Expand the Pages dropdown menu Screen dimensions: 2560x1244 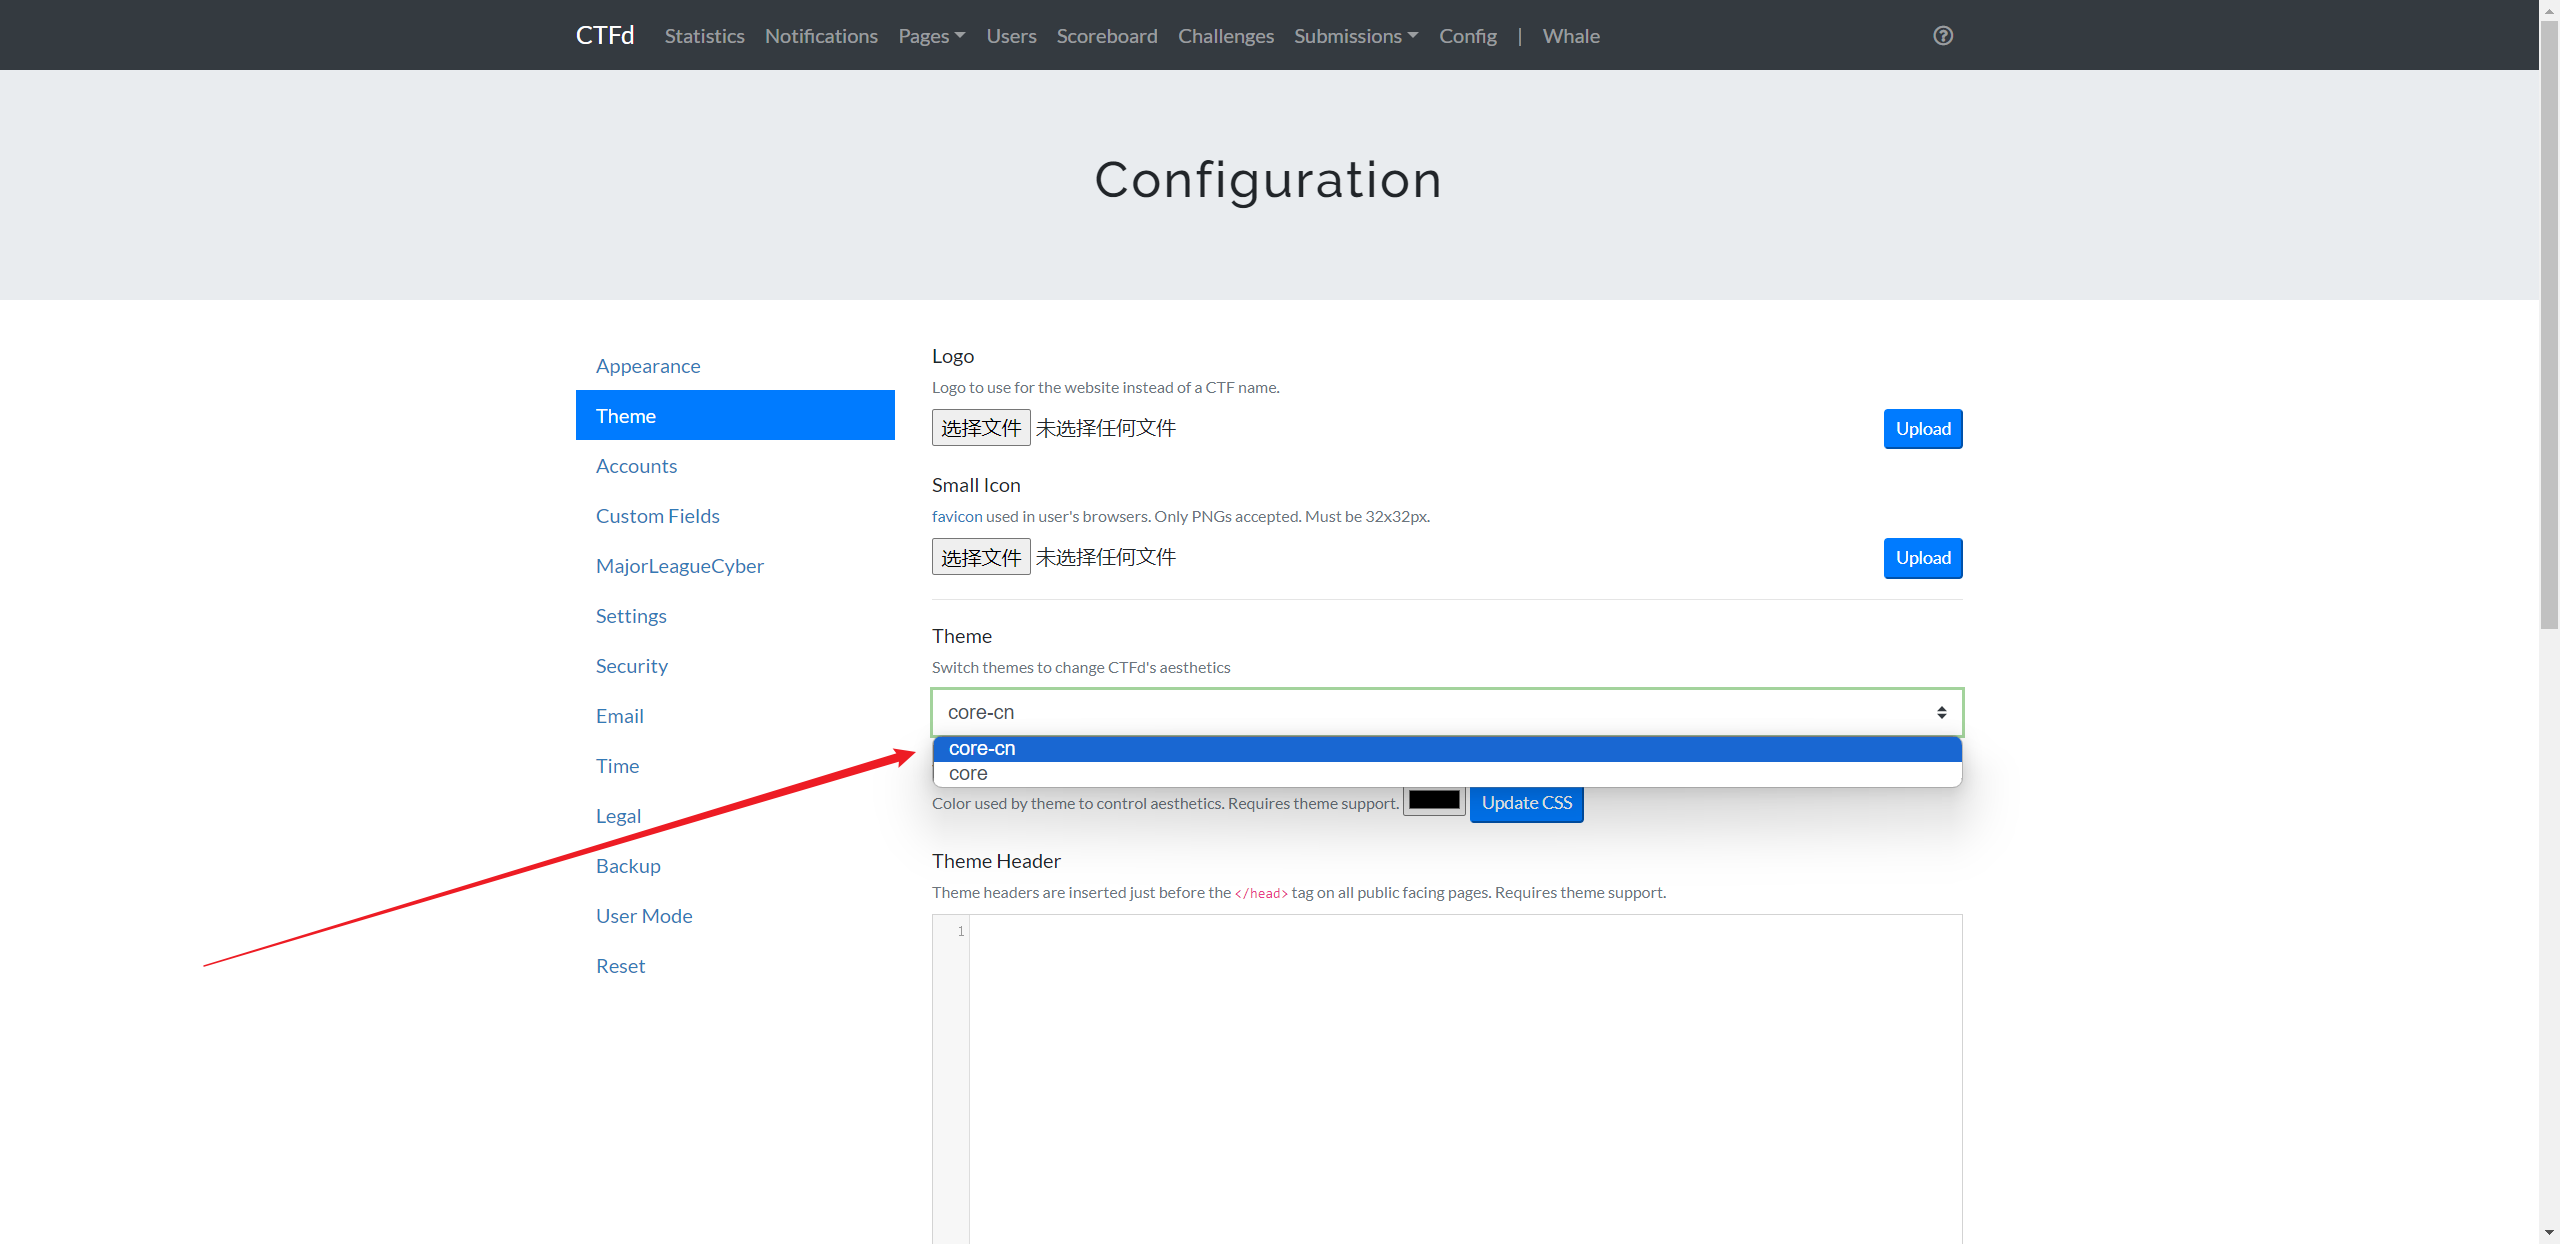pos(932,36)
